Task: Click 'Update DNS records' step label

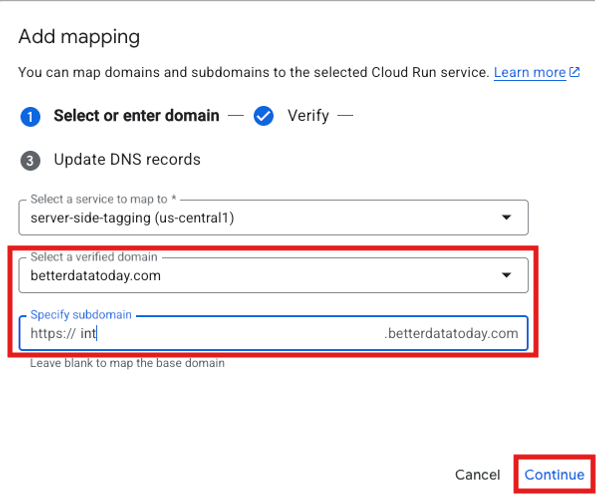Action: point(127,159)
